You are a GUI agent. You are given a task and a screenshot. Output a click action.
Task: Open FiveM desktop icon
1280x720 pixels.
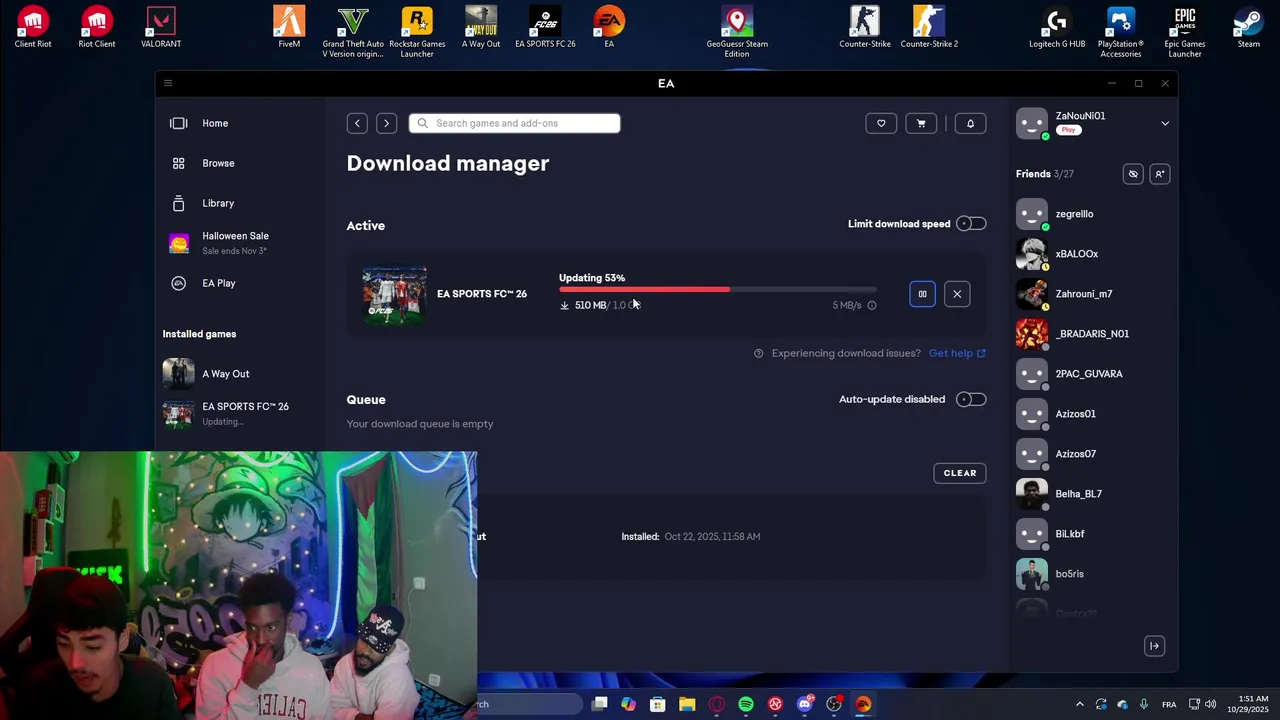point(289,28)
